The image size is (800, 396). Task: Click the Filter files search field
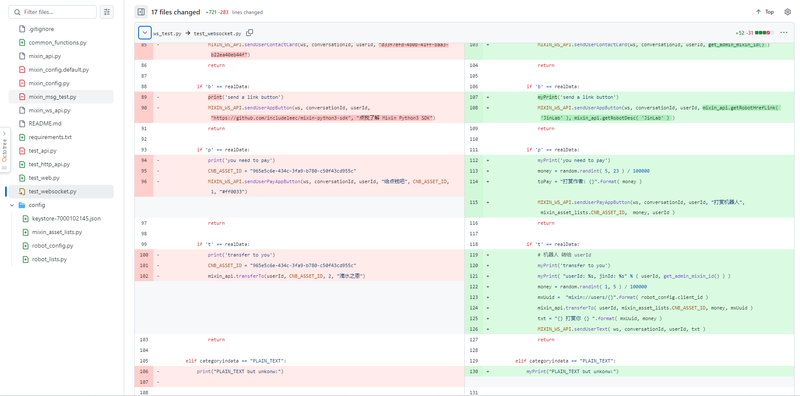[x=53, y=12]
